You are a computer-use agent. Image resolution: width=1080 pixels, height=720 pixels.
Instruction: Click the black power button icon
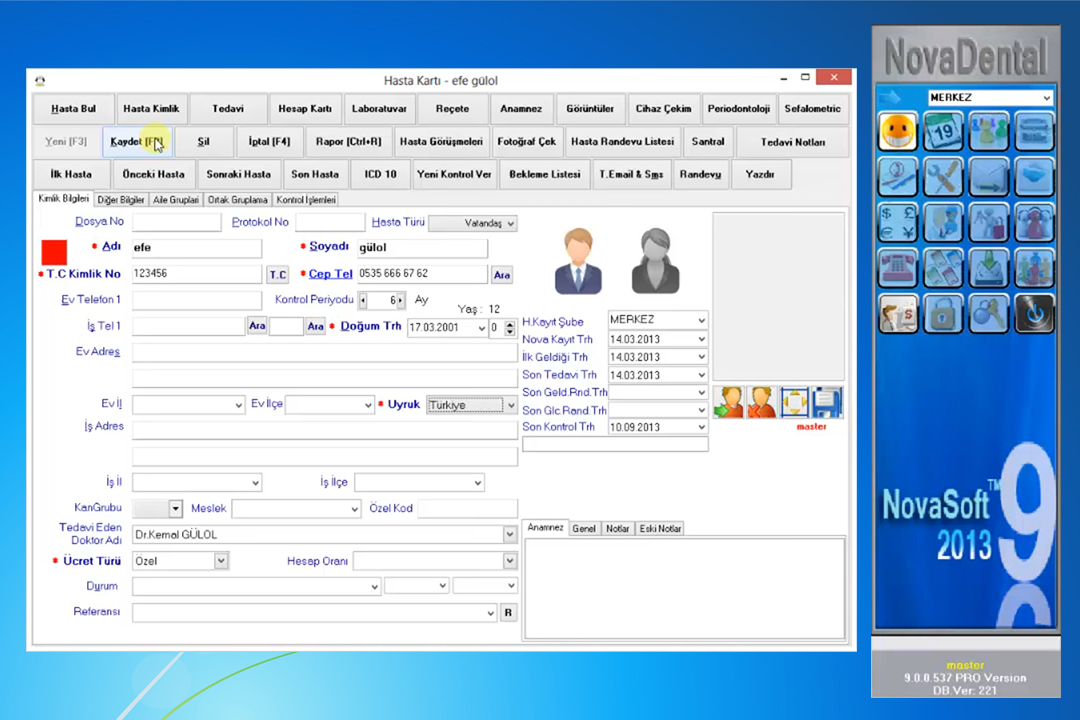(x=1035, y=313)
